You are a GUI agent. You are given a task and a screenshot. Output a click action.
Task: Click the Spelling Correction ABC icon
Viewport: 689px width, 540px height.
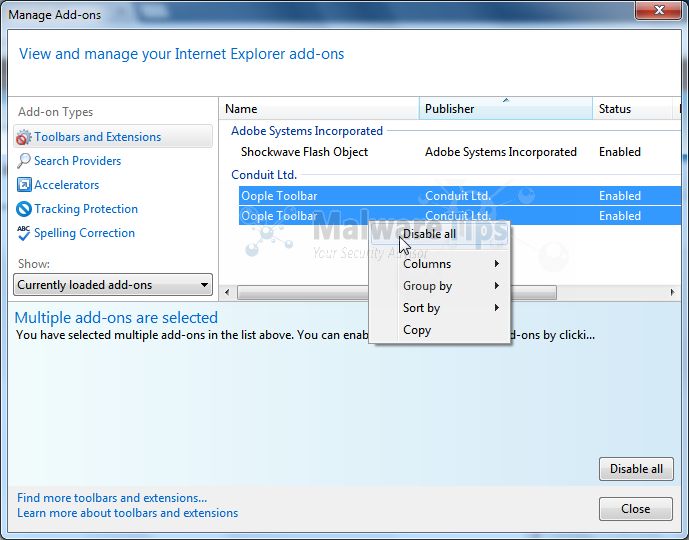pos(24,233)
